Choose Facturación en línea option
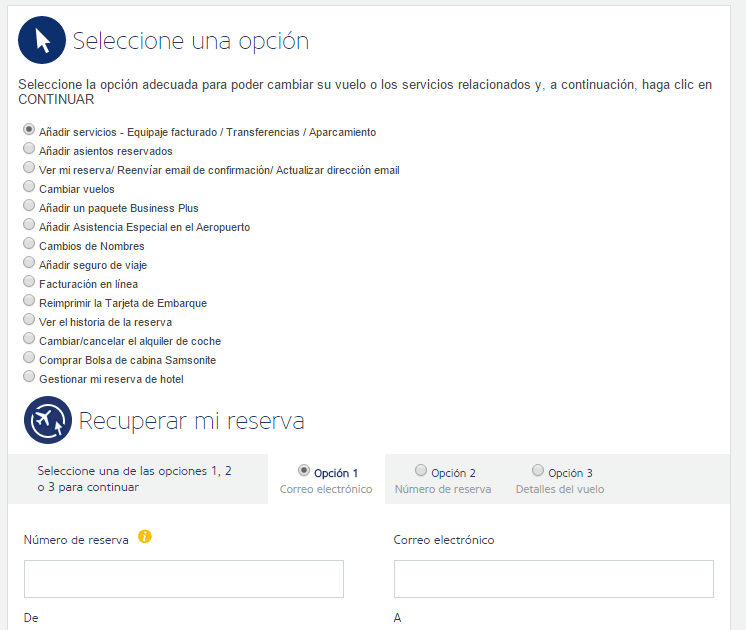 coord(29,281)
